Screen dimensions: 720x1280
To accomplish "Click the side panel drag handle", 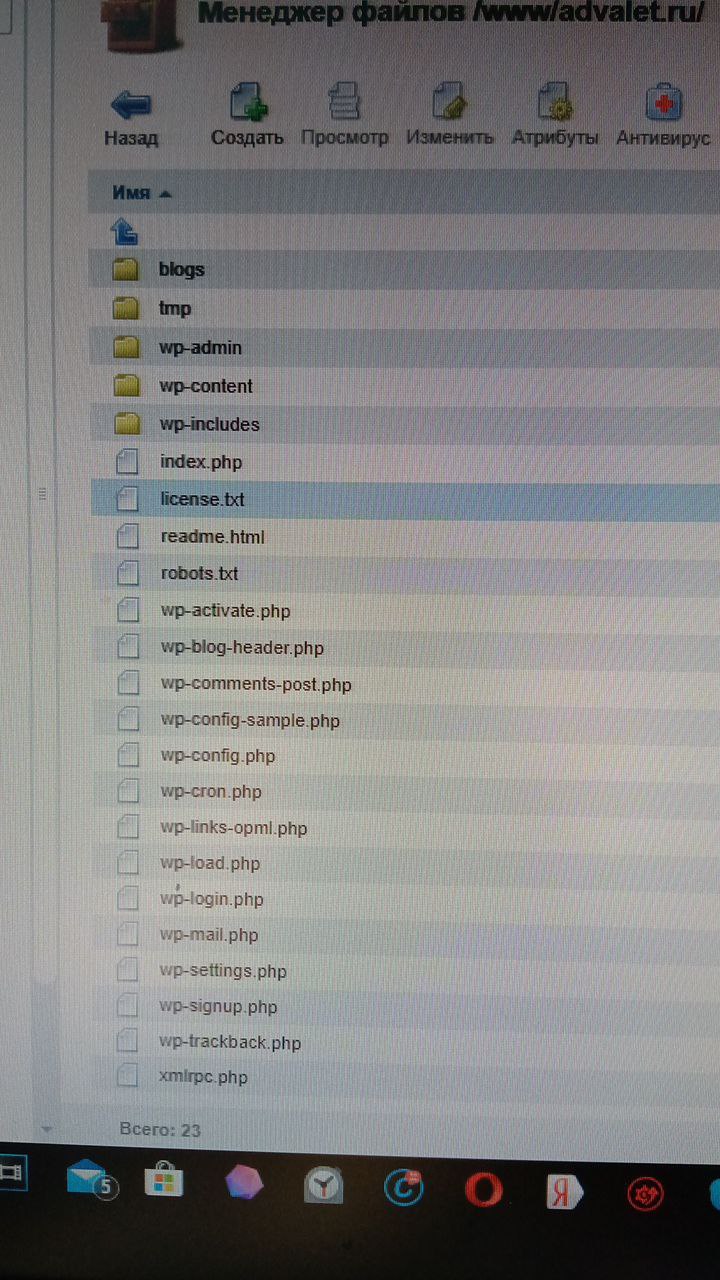I will (42, 493).
